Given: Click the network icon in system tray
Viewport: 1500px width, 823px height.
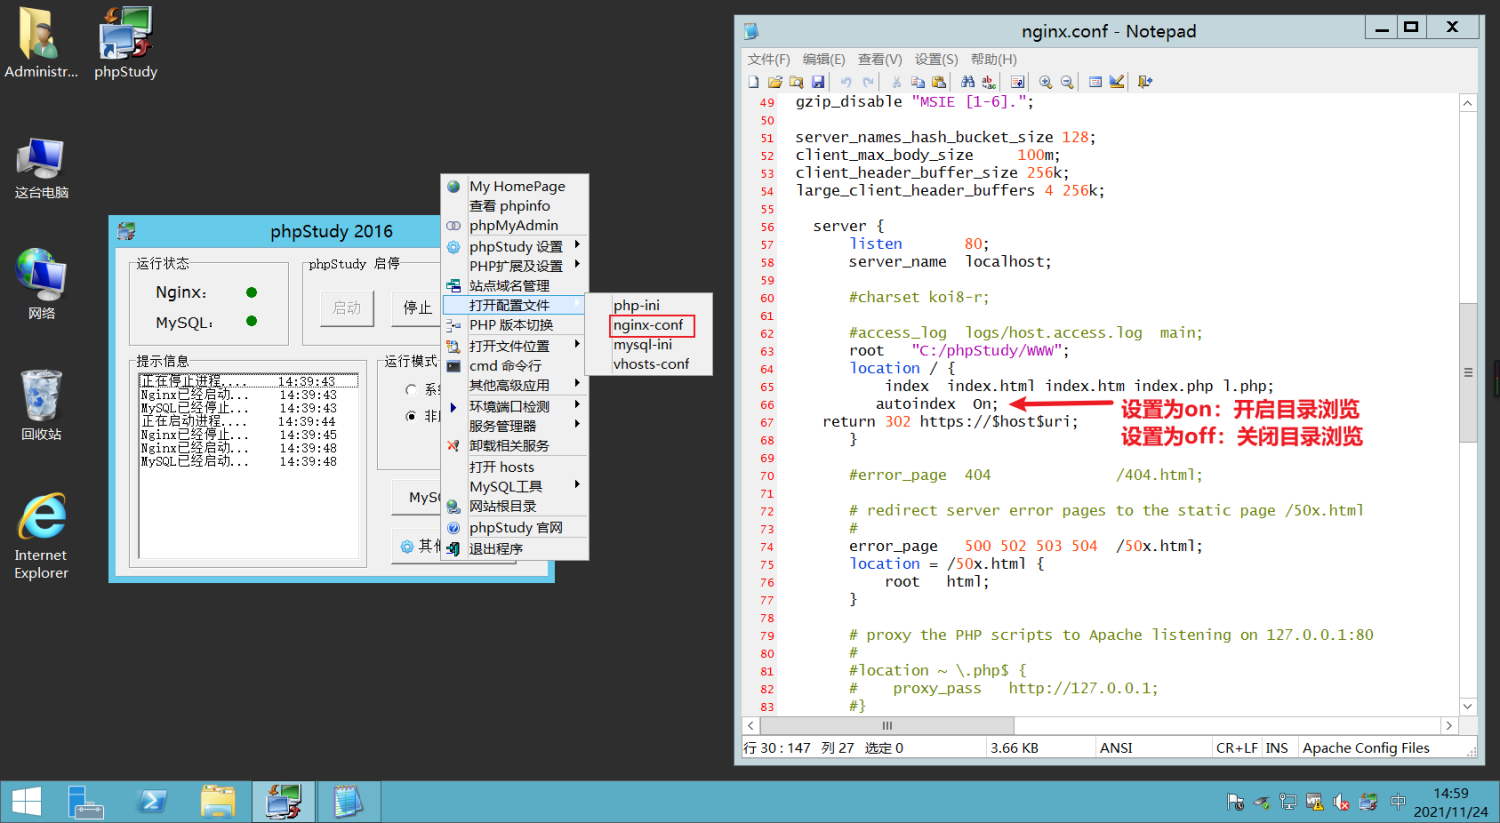Looking at the screenshot, I should pyautogui.click(x=1288, y=802).
